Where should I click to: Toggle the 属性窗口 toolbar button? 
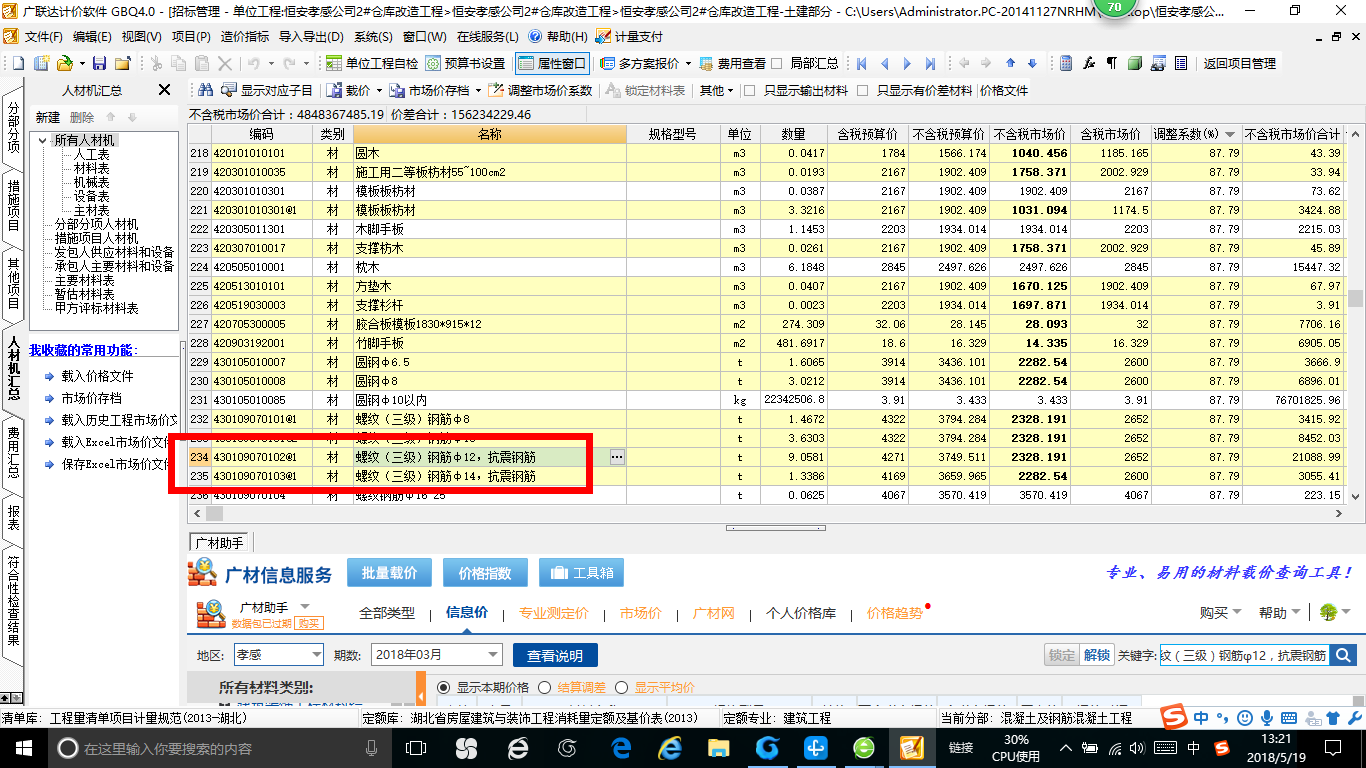tap(552, 63)
